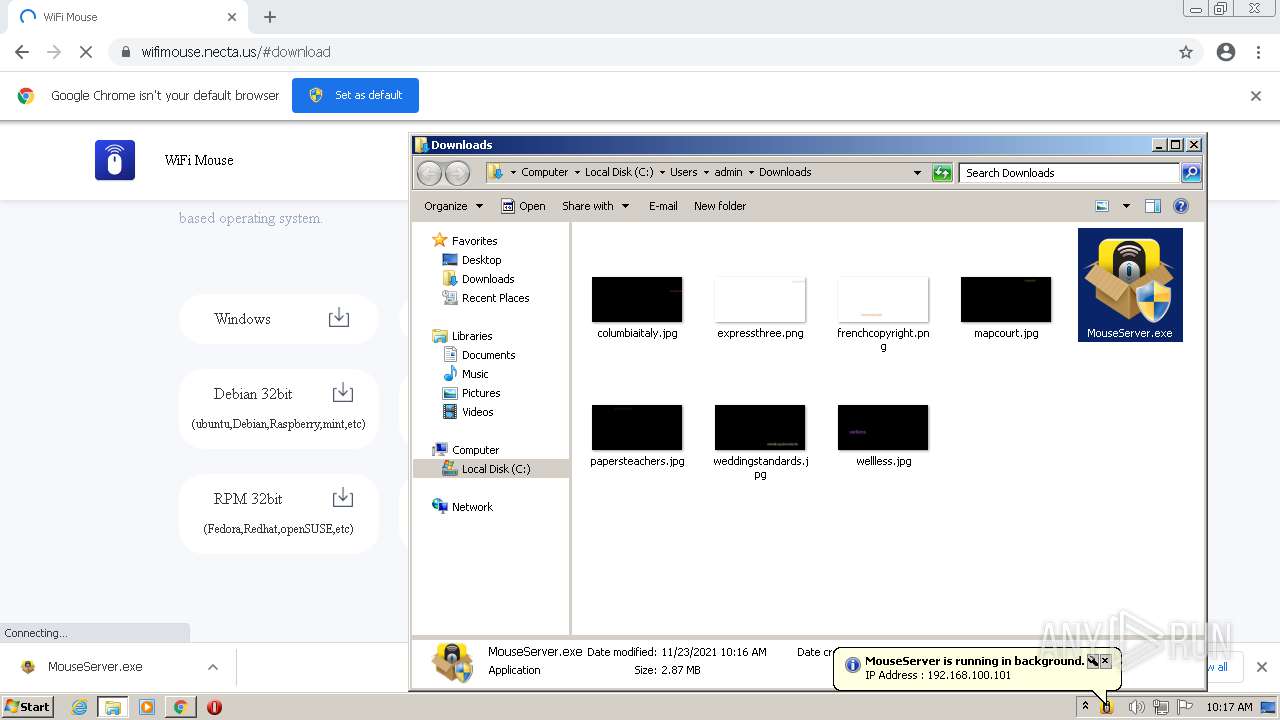Click the search magnifier icon in Explorer
The height and width of the screenshot is (720, 1280).
[1191, 173]
